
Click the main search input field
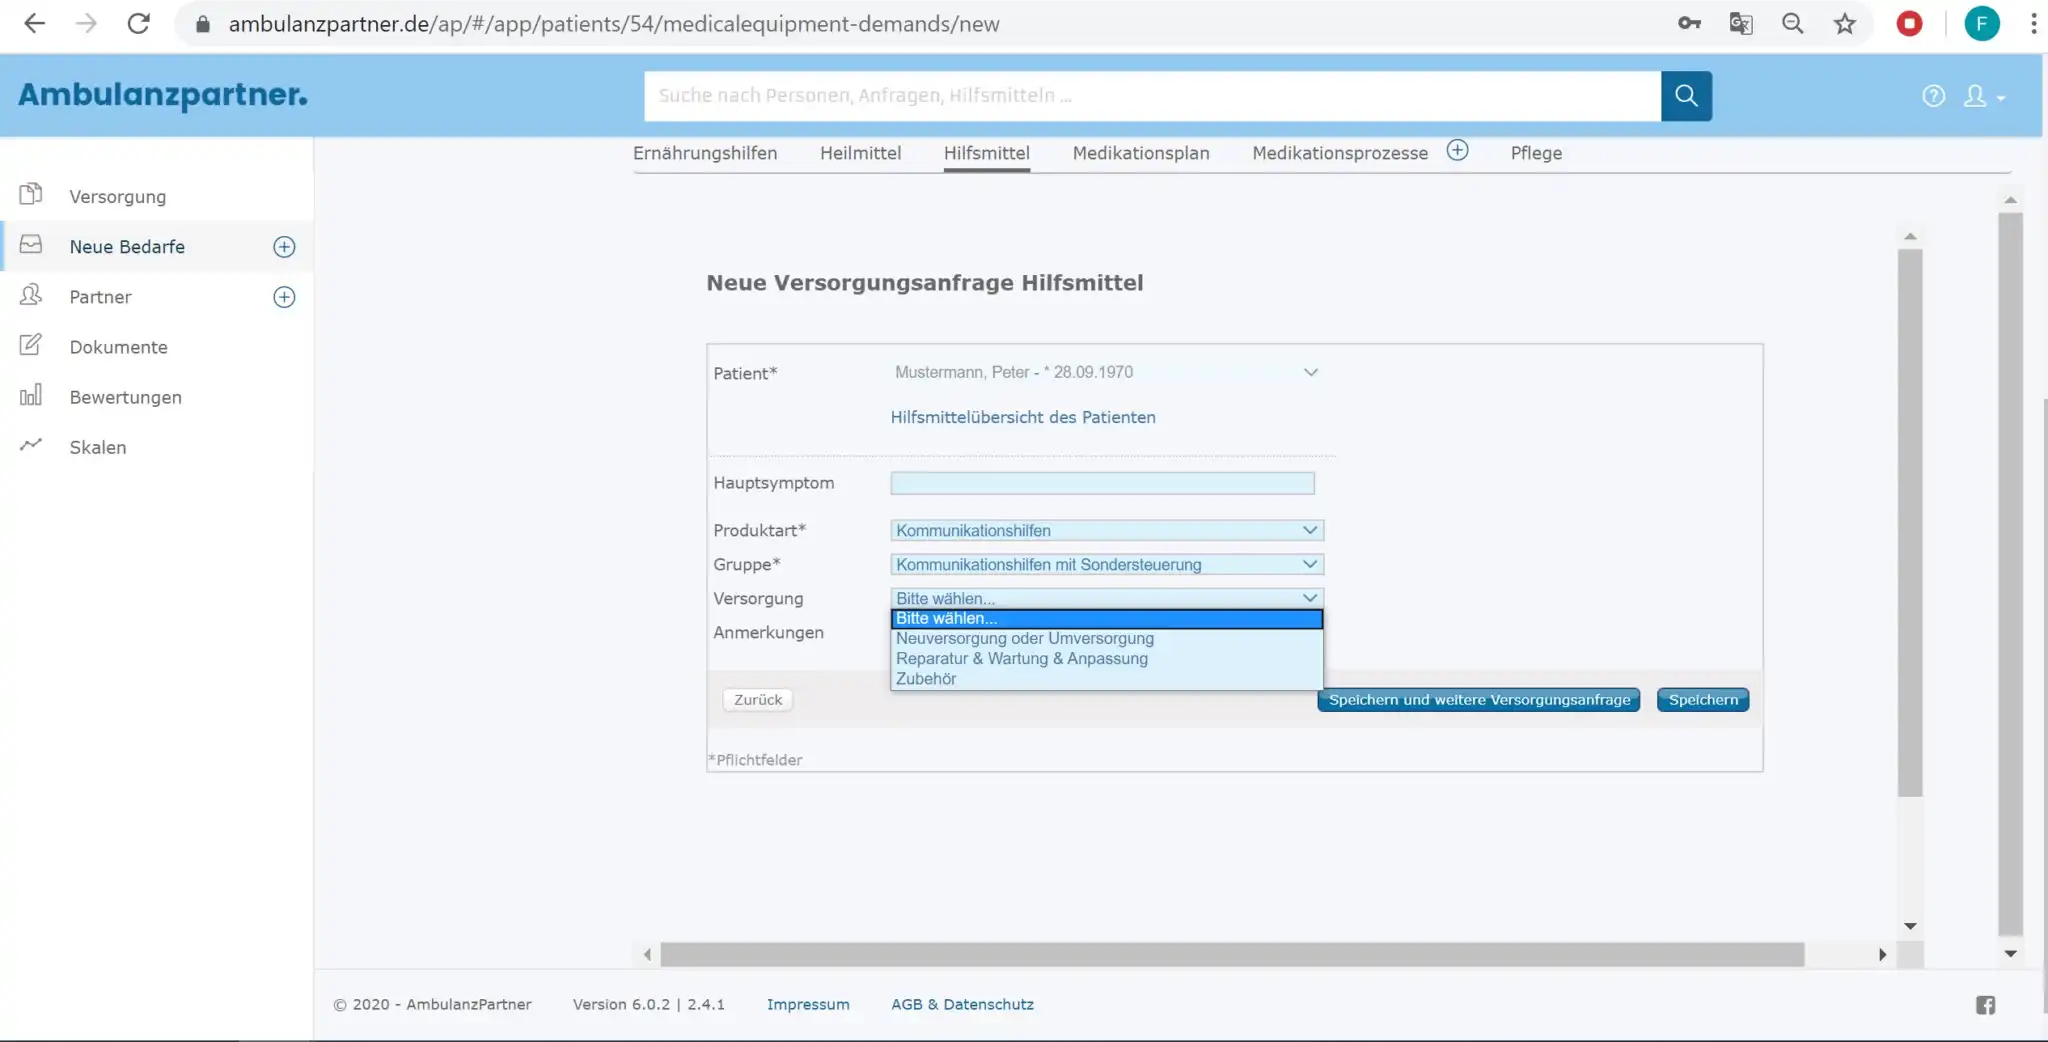click(x=1152, y=96)
